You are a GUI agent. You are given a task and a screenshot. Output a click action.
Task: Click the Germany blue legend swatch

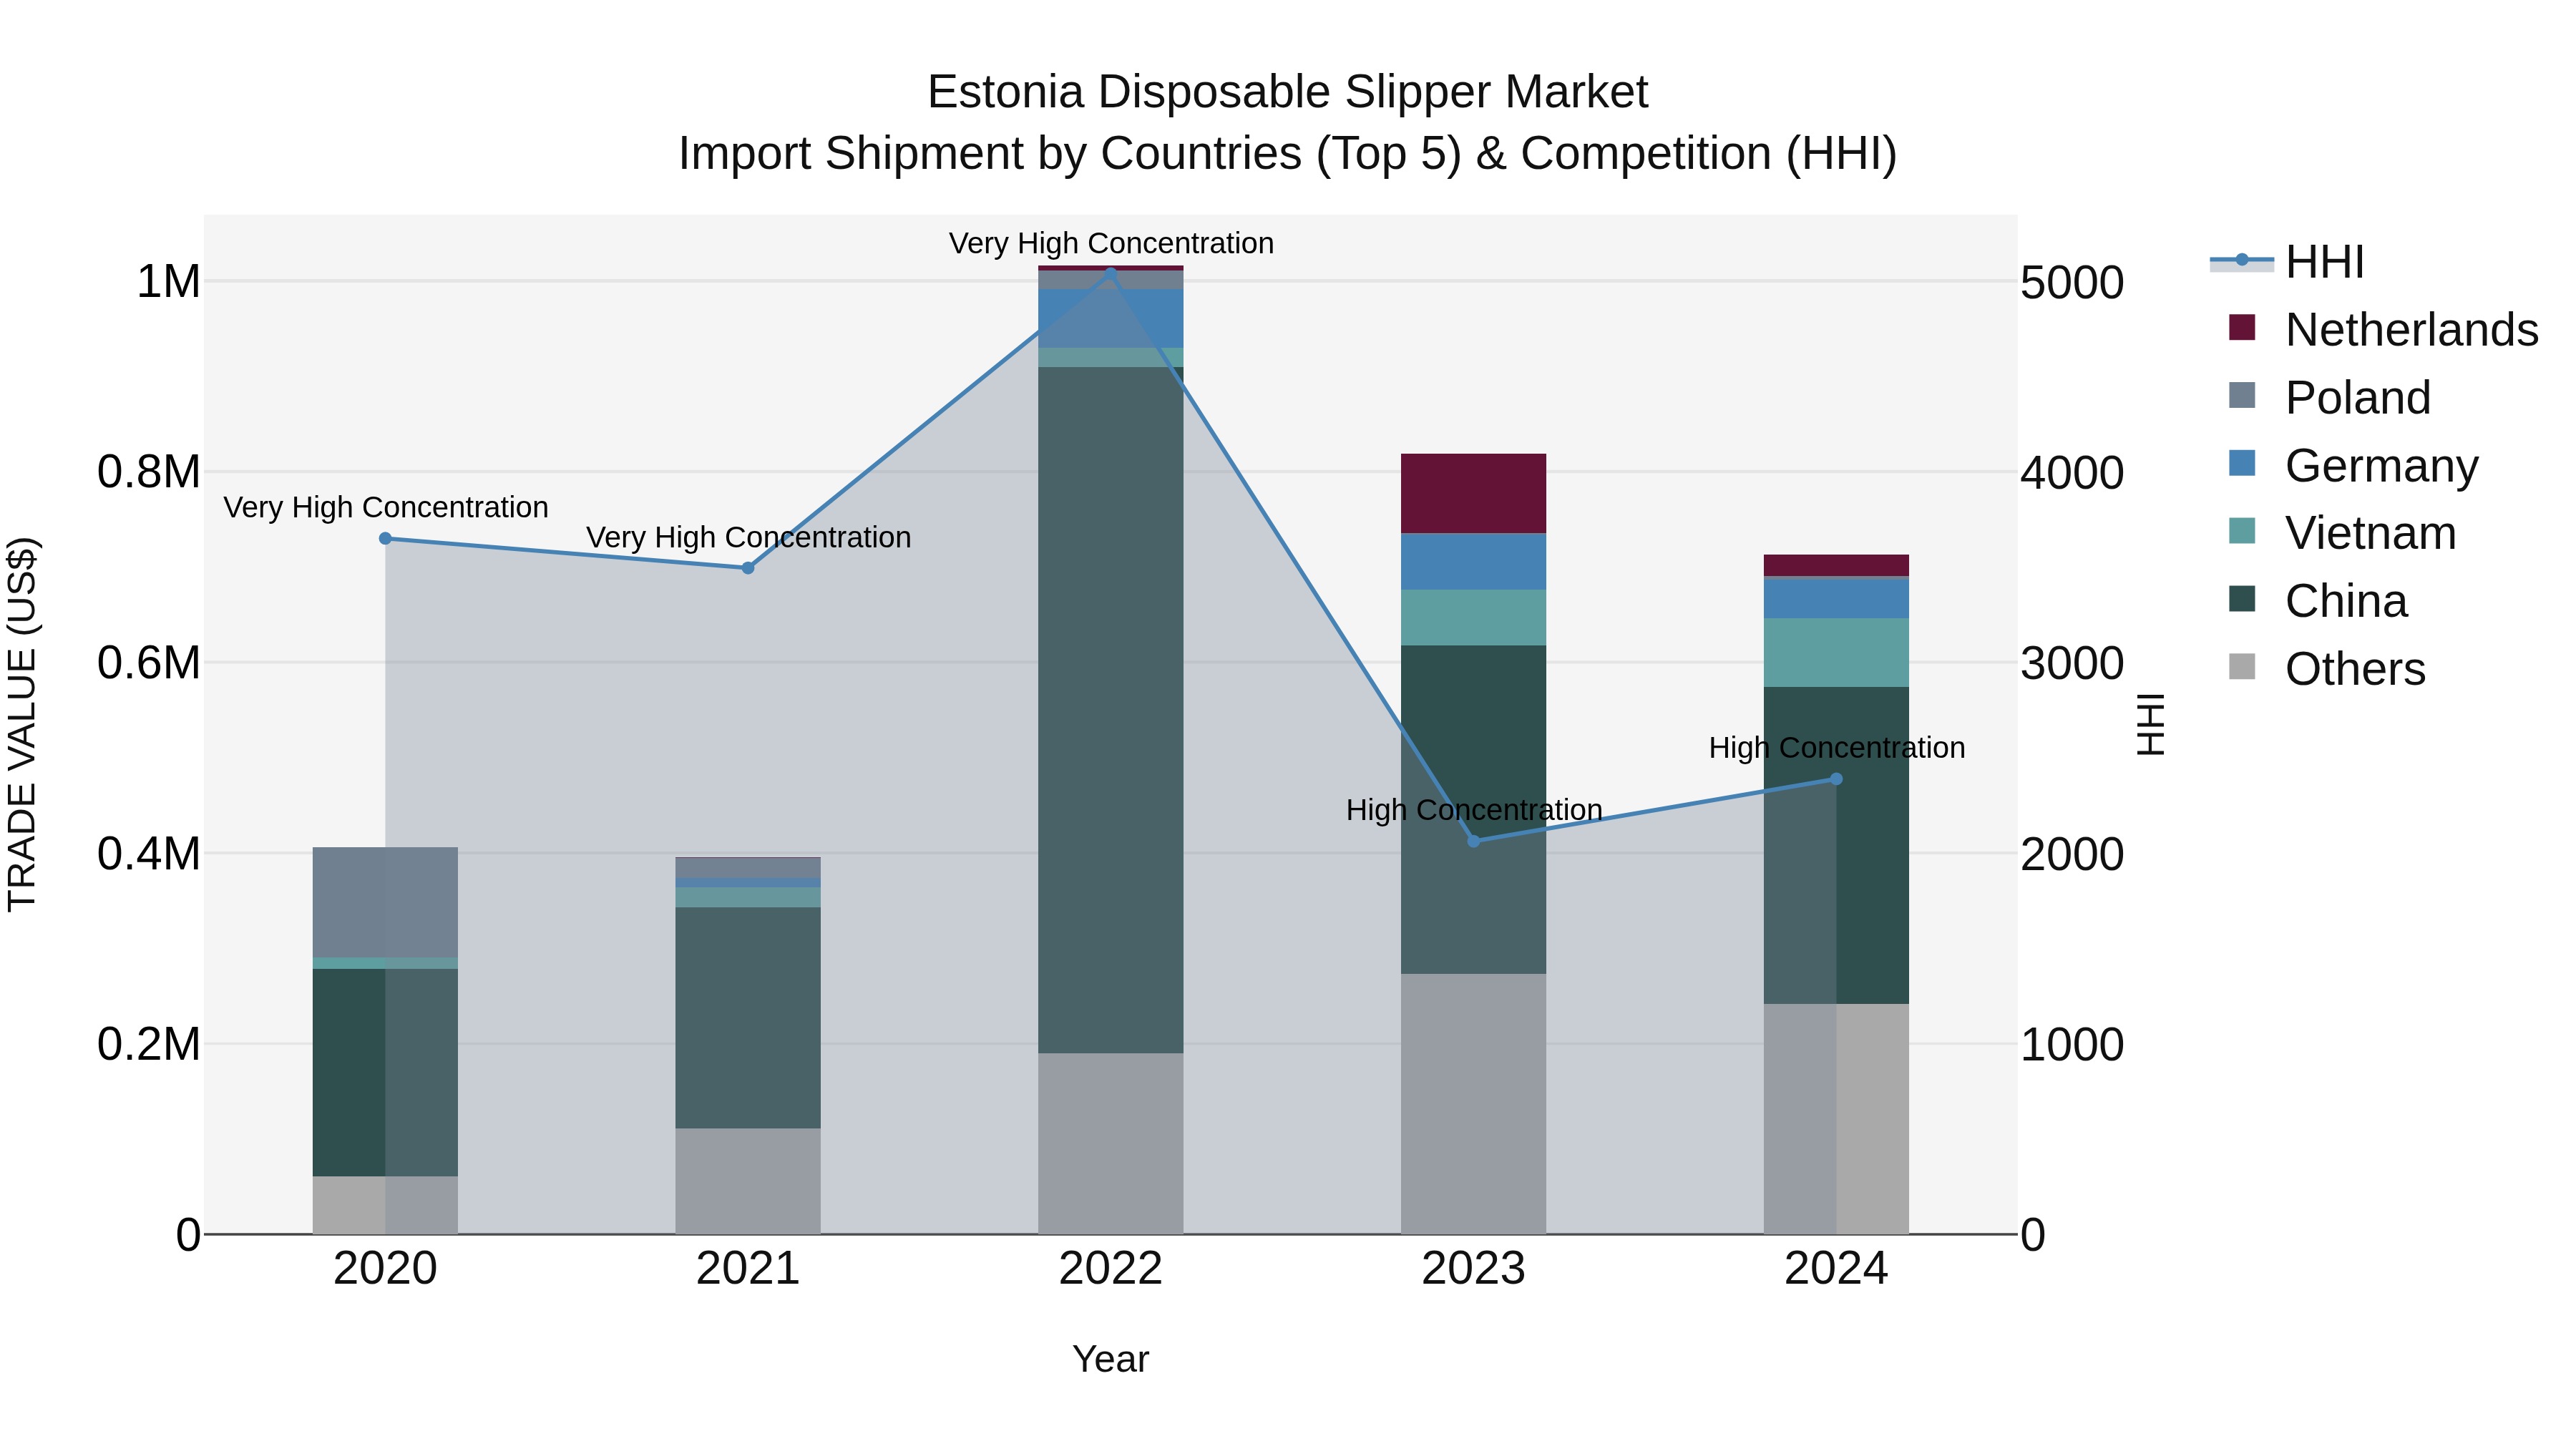pos(2242,463)
